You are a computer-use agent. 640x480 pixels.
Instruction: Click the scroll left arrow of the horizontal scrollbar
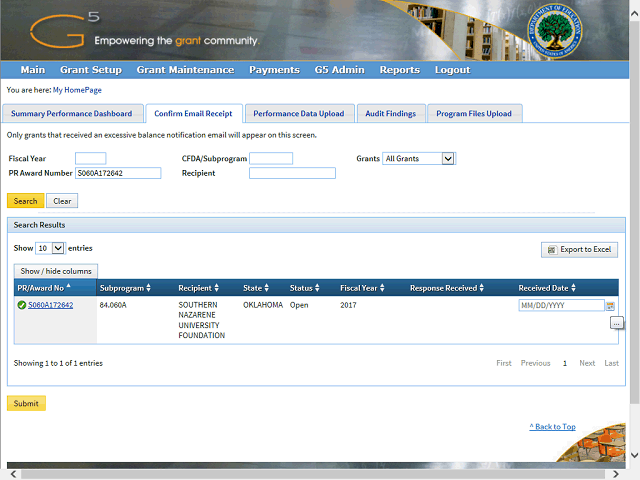tap(13, 474)
